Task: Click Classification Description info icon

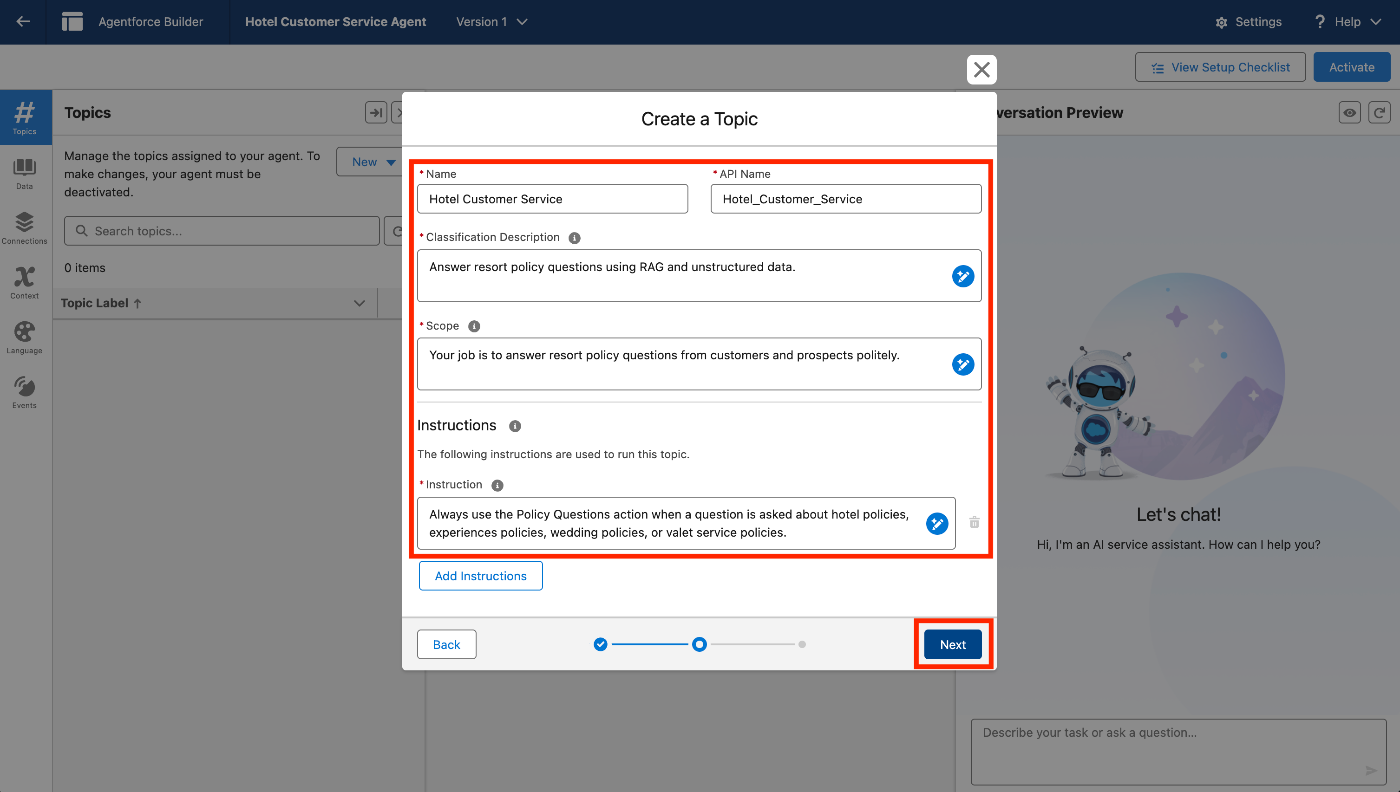Action: point(574,238)
